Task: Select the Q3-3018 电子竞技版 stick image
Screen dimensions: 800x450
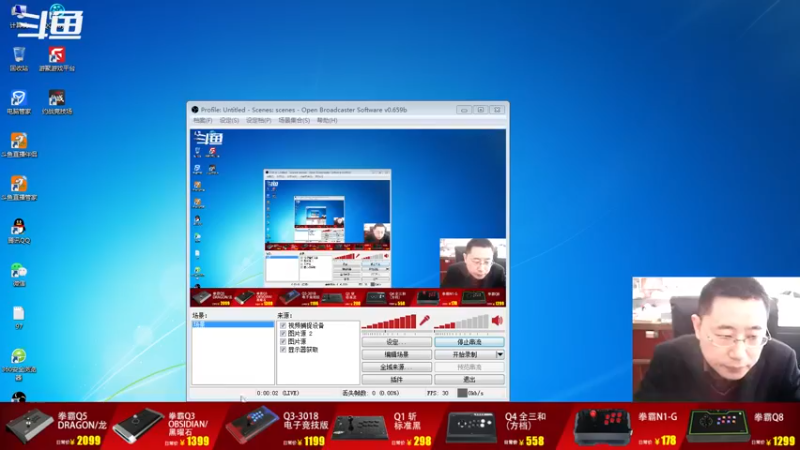Action: pyautogui.click(x=252, y=426)
